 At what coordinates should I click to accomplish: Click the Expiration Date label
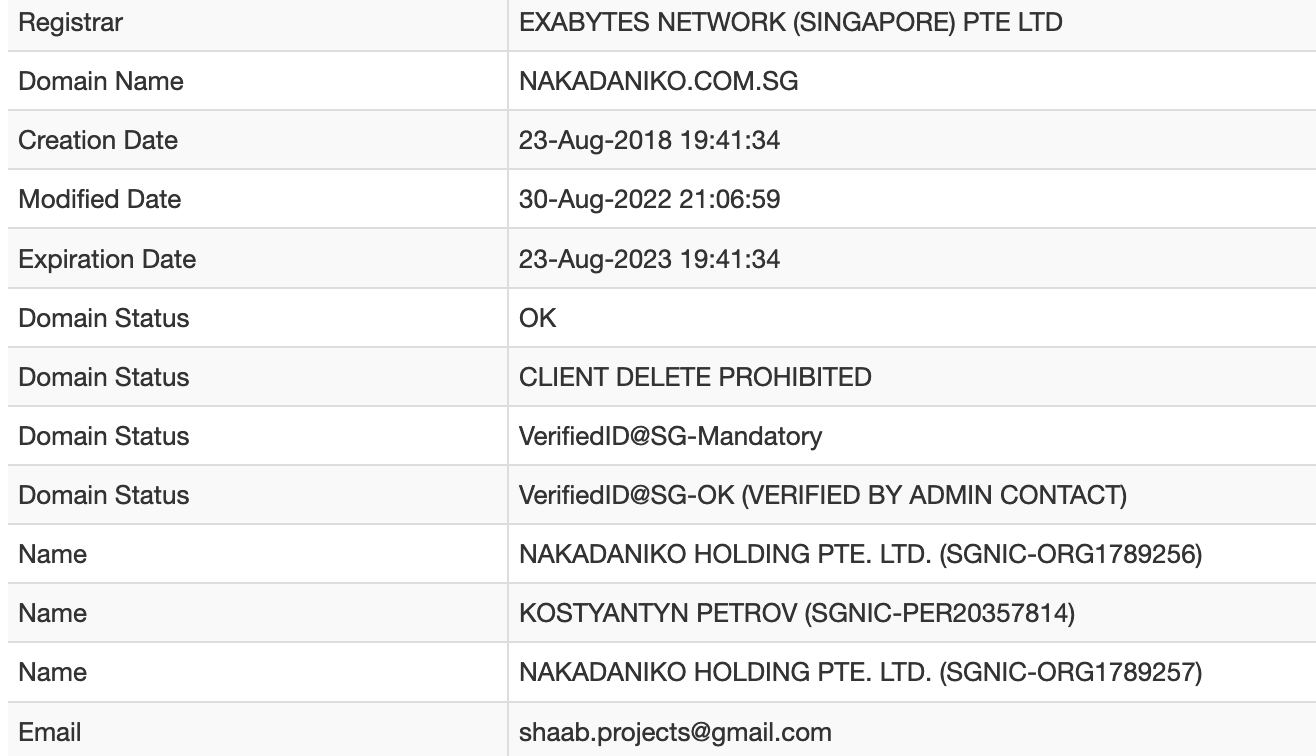click(107, 259)
